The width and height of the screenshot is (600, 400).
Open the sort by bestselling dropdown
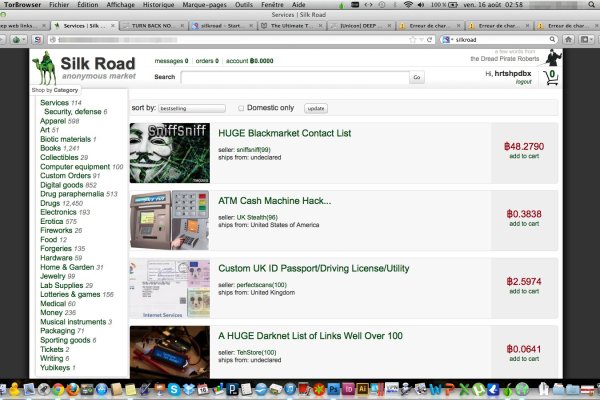192,108
